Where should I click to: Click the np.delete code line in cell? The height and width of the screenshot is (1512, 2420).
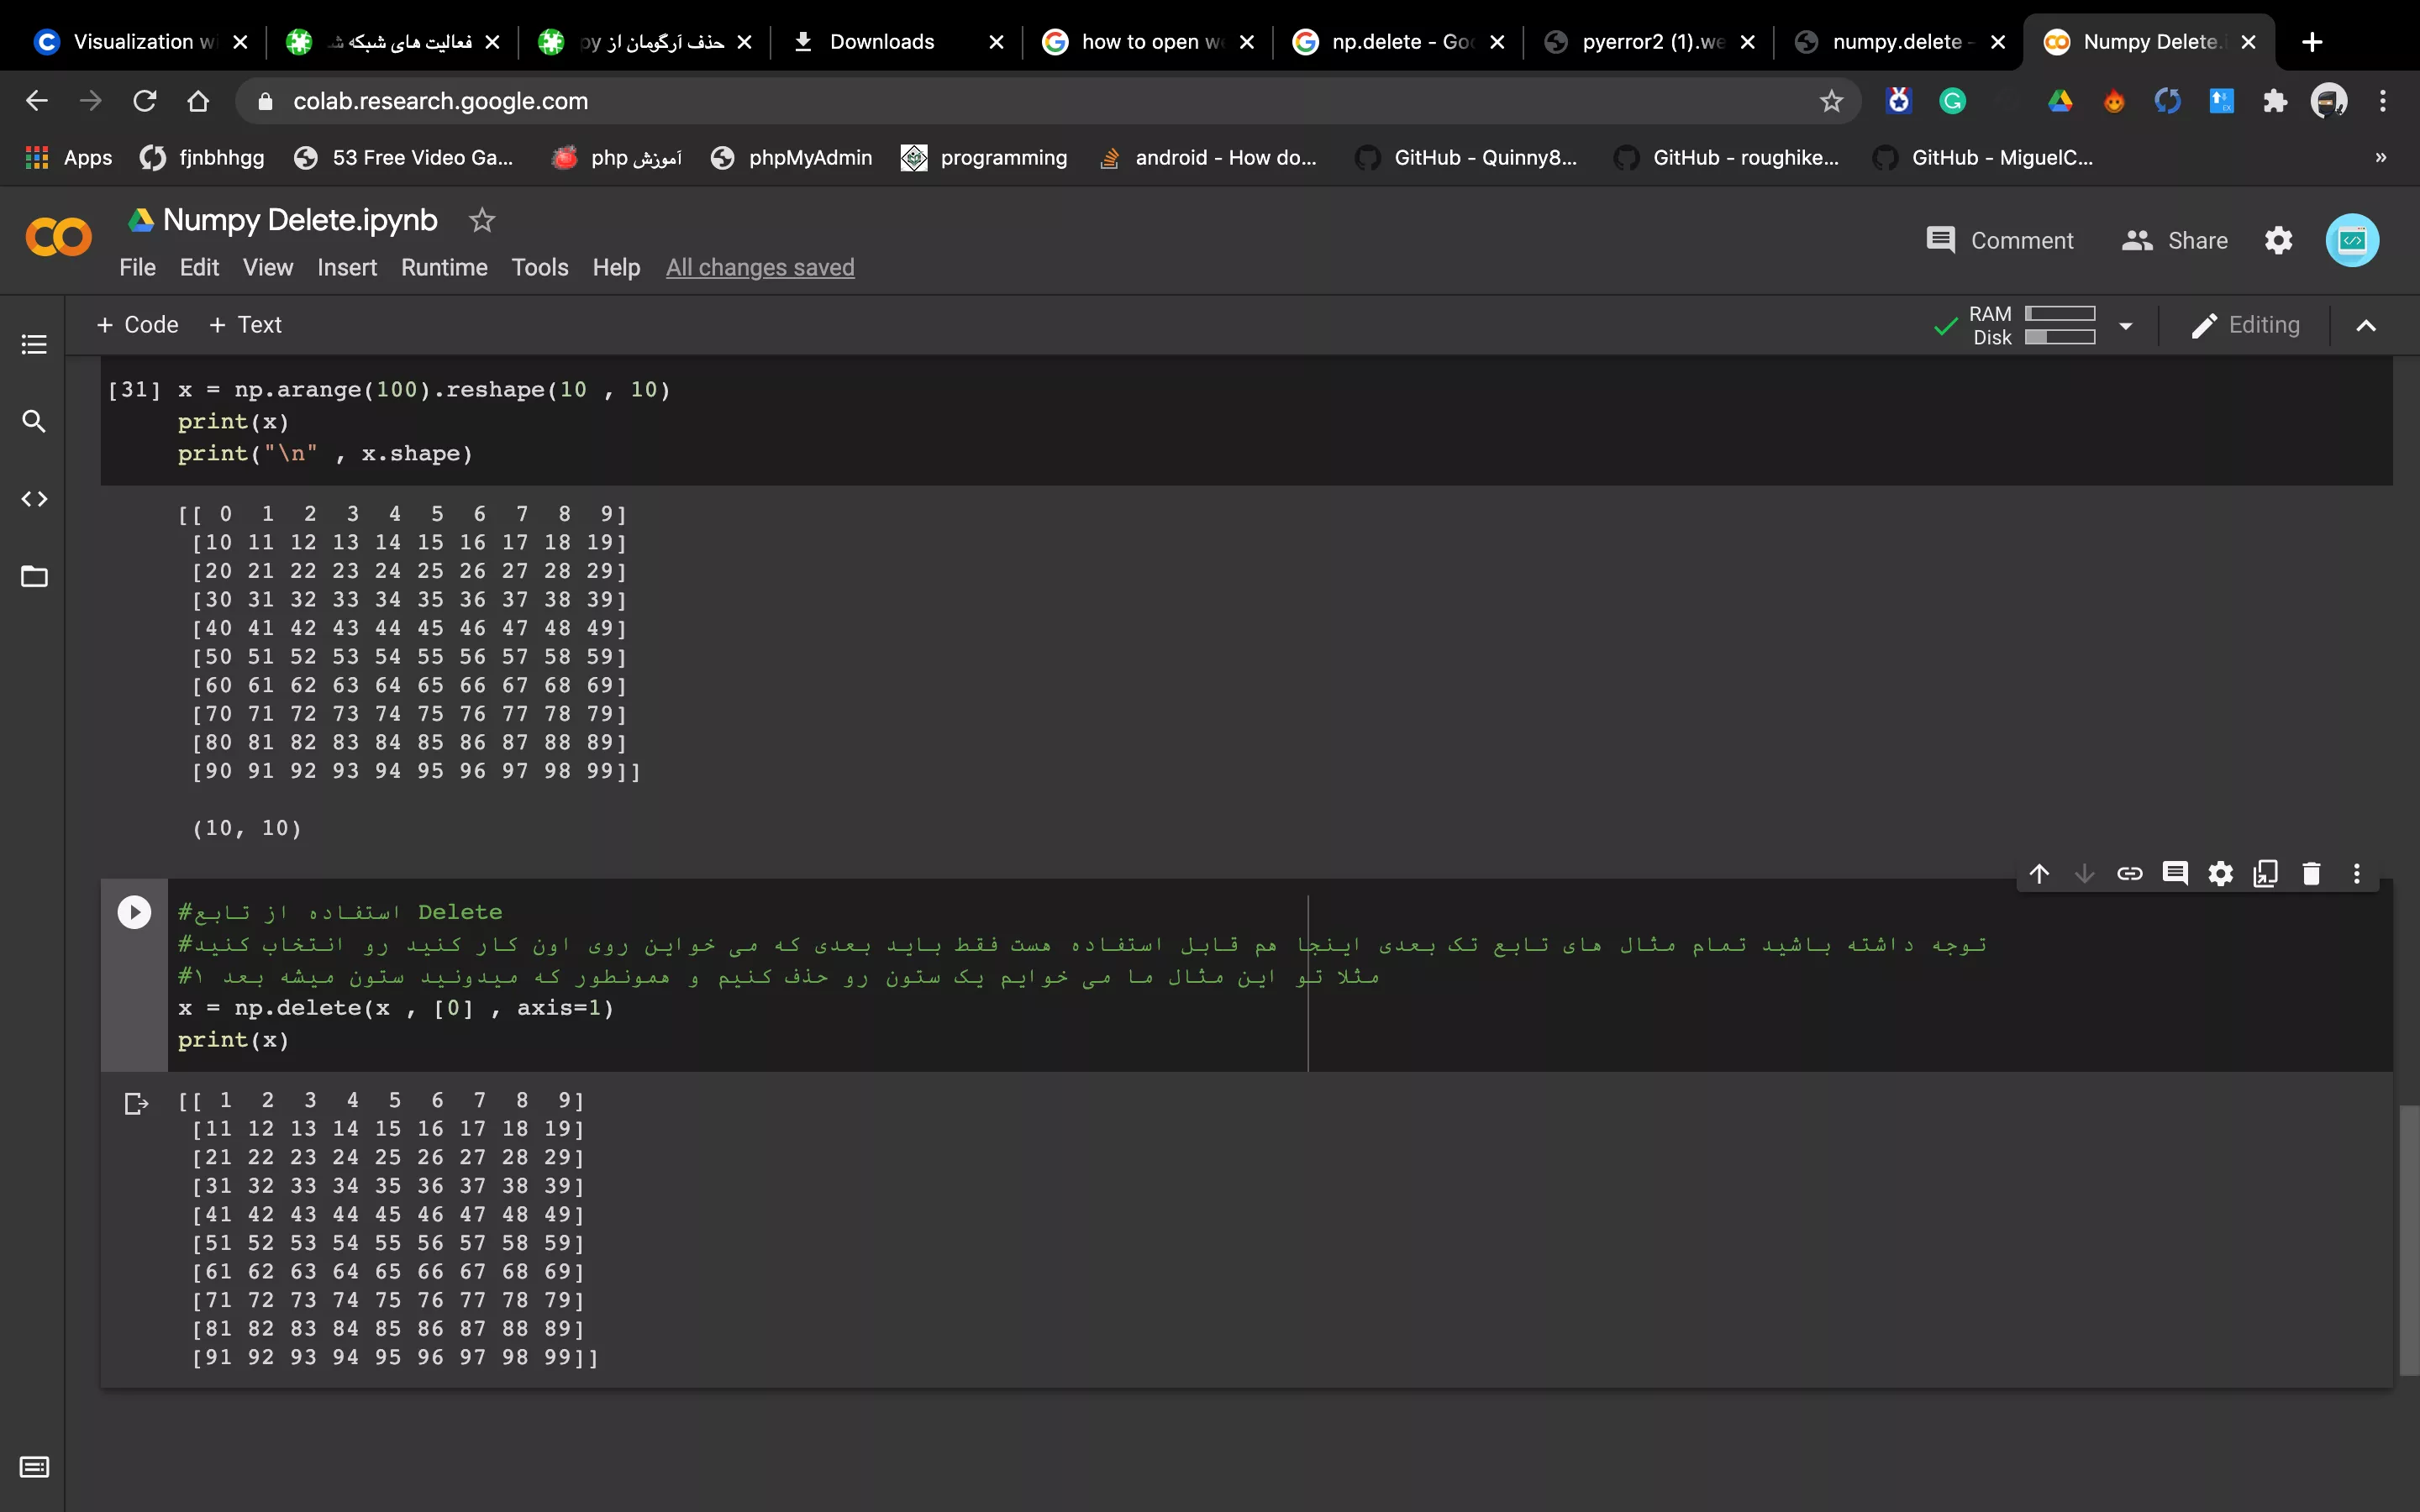coord(396,1008)
